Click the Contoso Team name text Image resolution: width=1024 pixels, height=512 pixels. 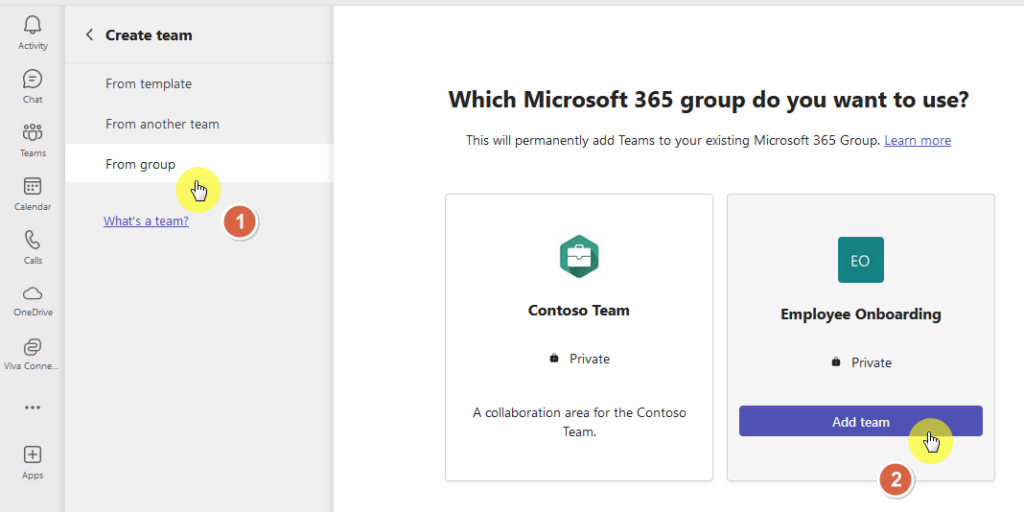click(579, 310)
